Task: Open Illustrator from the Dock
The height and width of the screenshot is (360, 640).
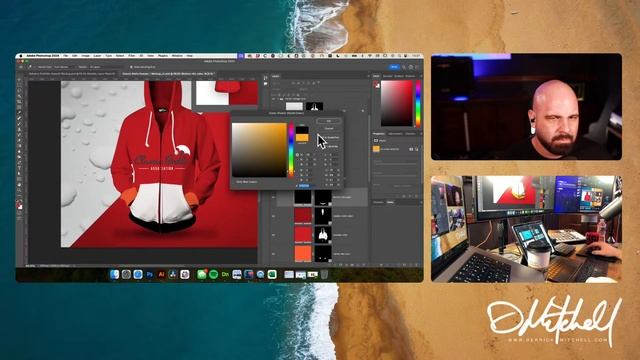Action: pos(161,275)
